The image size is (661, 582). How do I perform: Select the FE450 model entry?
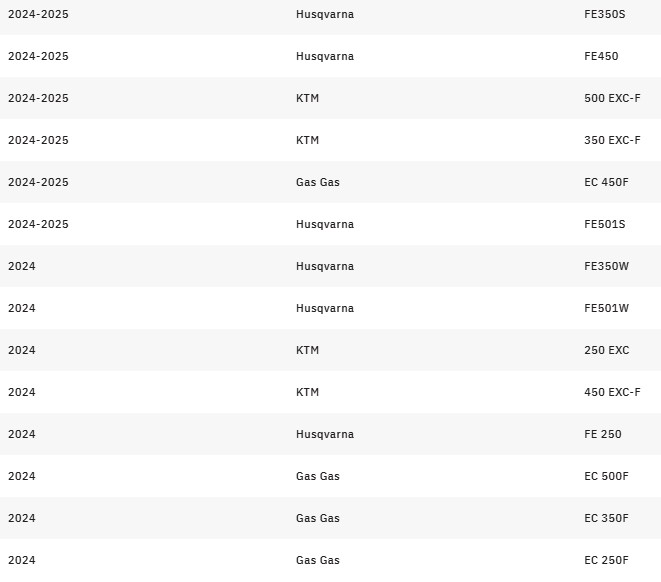(601, 57)
